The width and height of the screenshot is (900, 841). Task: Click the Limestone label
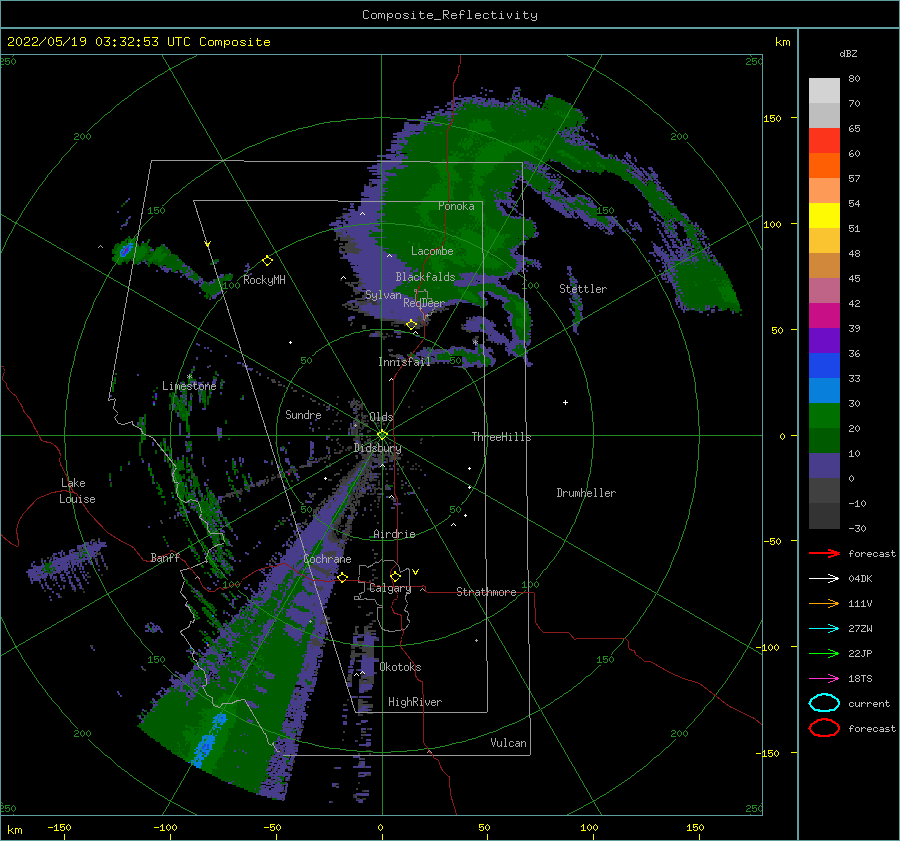point(189,386)
